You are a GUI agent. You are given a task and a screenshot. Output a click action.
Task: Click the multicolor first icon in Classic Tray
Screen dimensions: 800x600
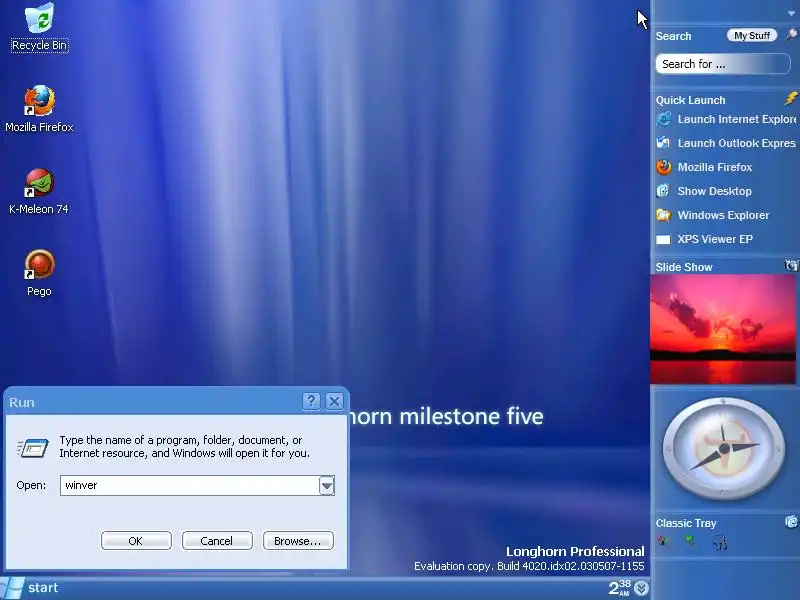tap(663, 541)
